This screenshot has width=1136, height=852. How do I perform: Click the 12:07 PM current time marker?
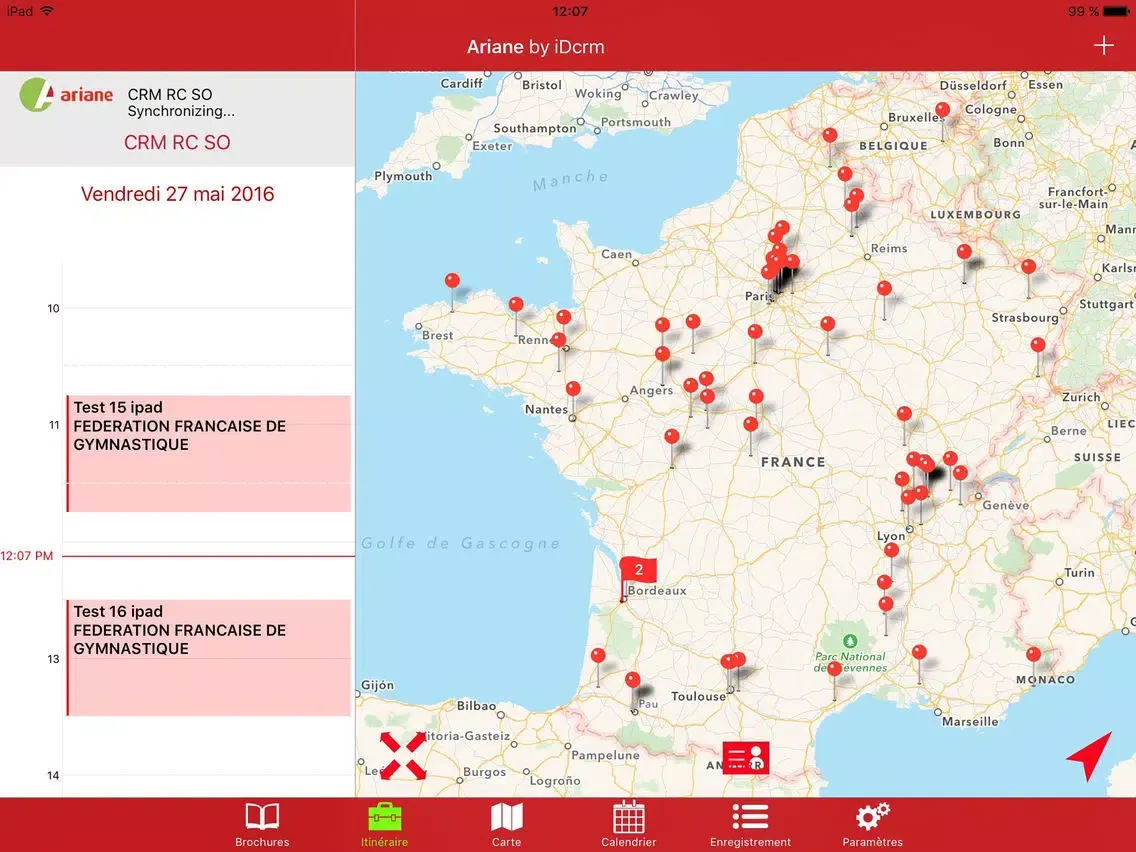click(27, 556)
